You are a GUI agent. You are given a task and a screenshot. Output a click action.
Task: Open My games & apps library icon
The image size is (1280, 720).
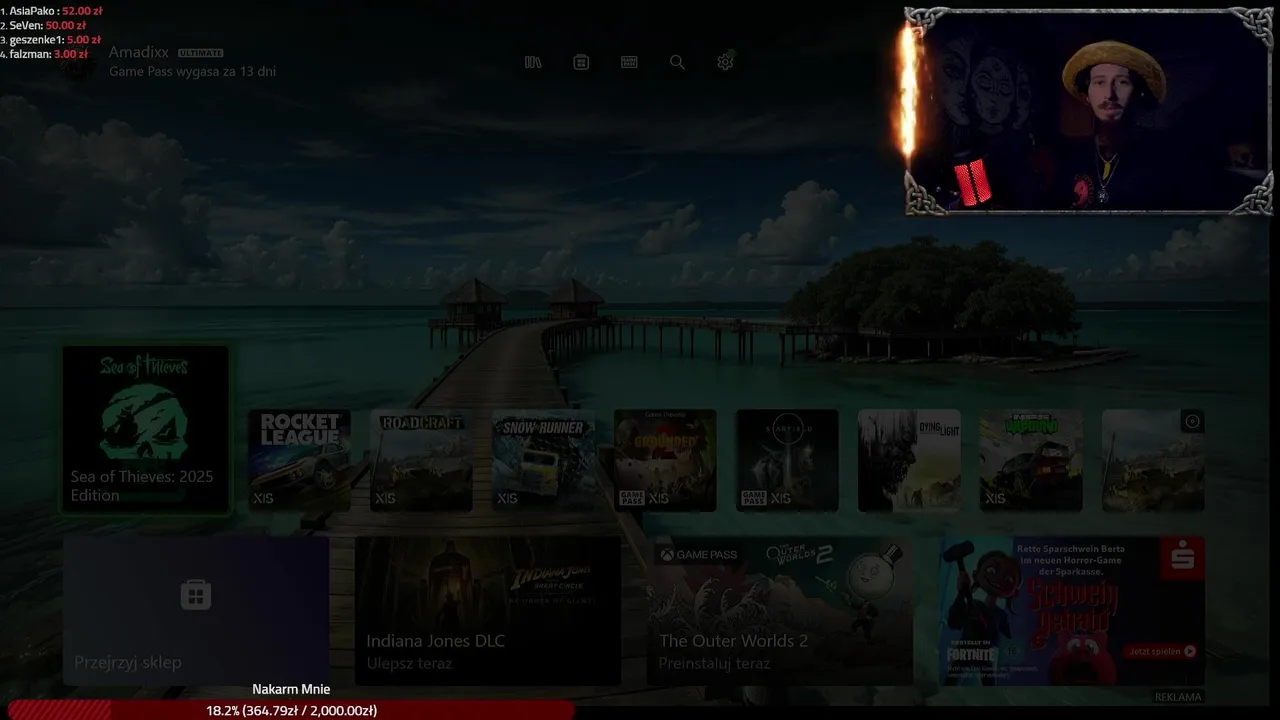[533, 62]
